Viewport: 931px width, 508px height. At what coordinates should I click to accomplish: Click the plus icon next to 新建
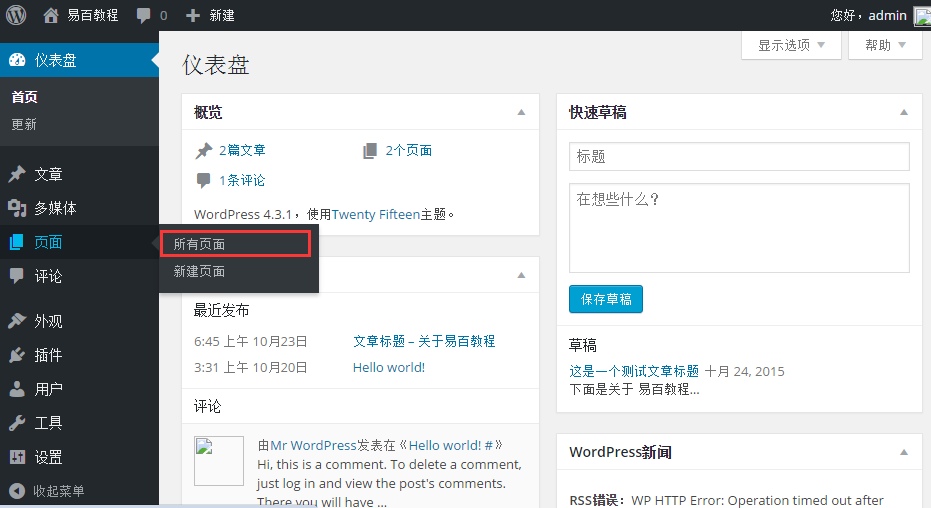[x=193, y=15]
